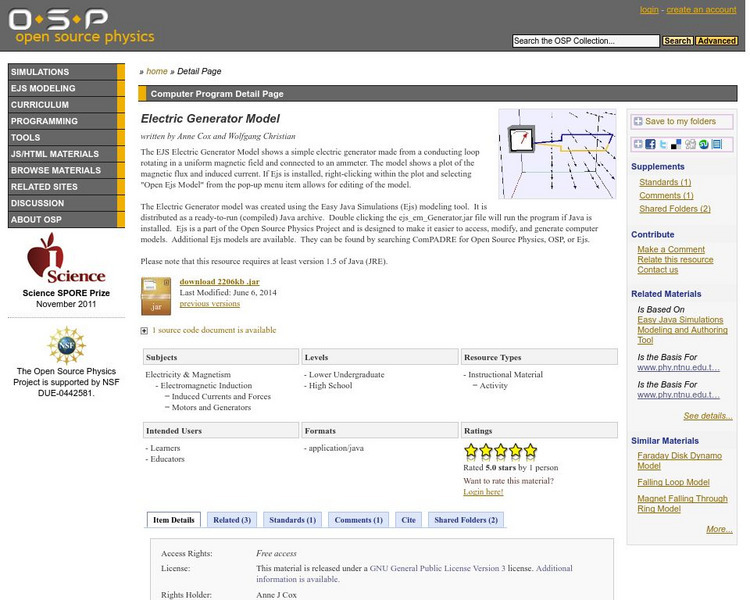750x600 pixels.
Task: Click the Make a Comment link
Action: [x=671, y=249]
